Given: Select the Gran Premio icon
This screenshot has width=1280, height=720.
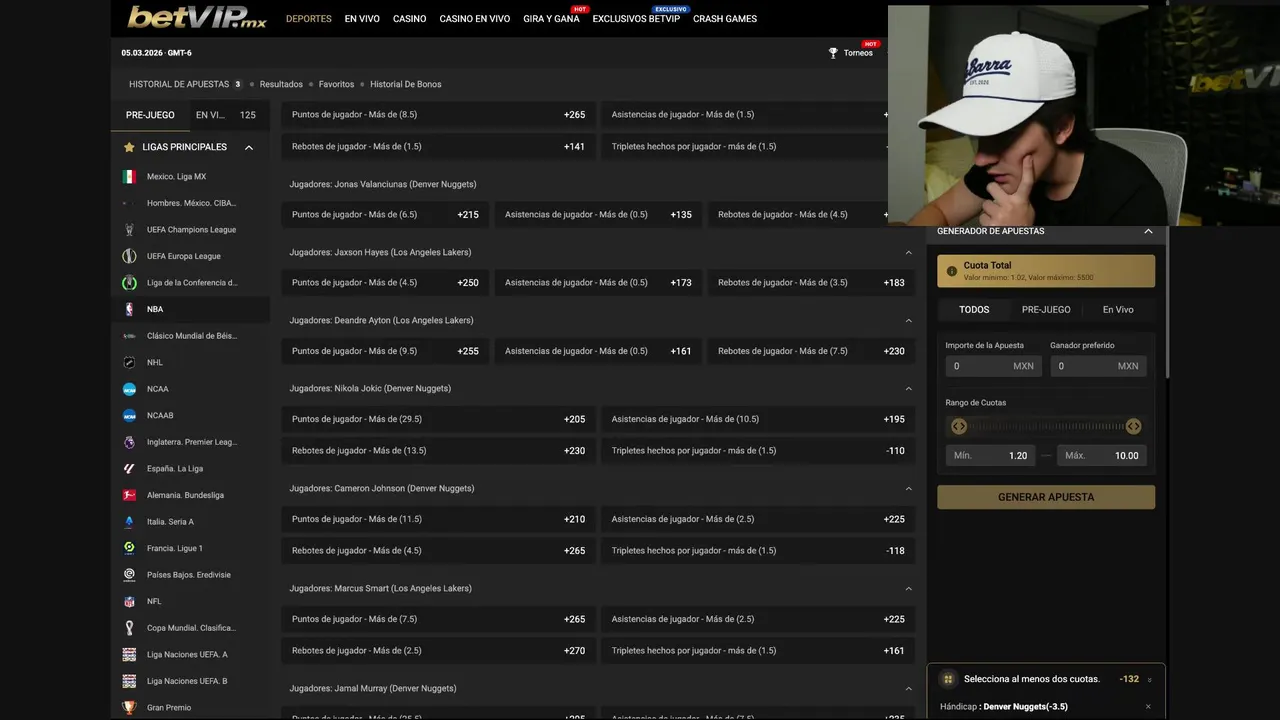Looking at the screenshot, I should coord(129,707).
